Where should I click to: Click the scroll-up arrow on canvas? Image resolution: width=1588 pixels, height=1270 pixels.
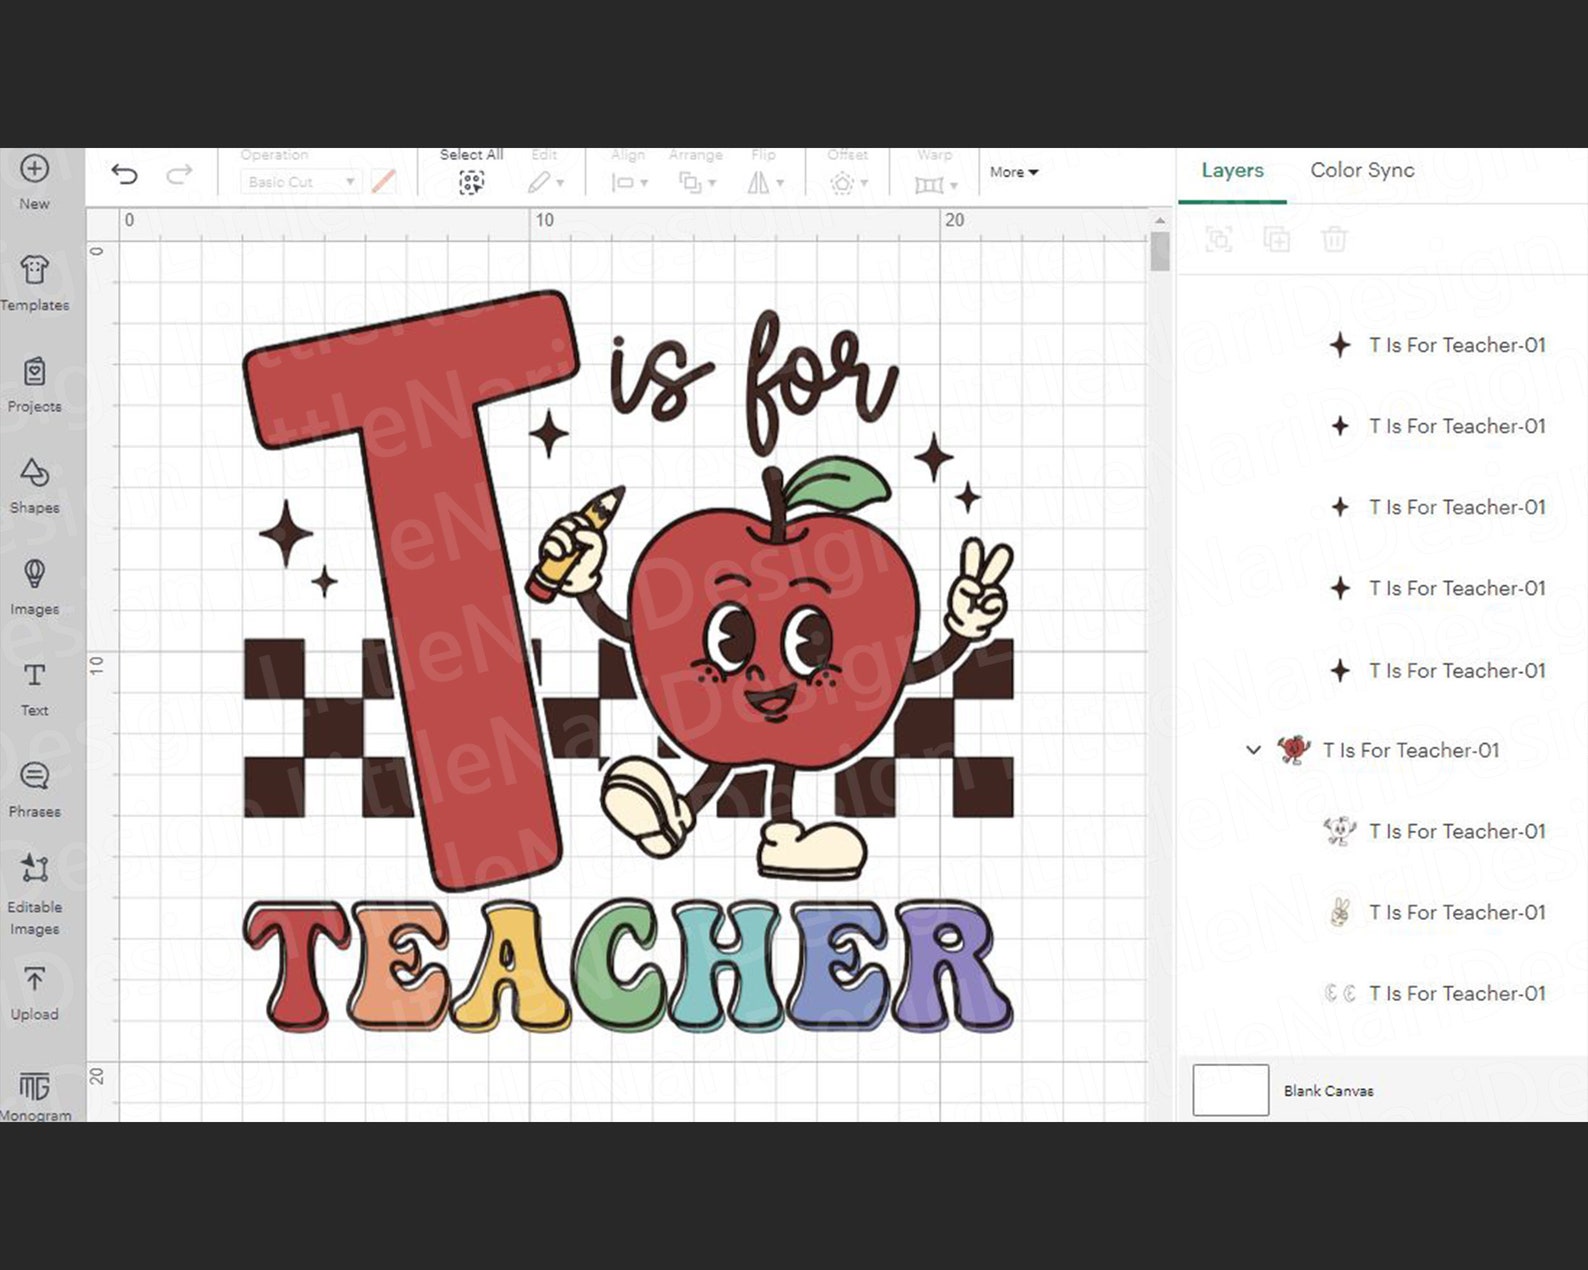tap(1159, 220)
